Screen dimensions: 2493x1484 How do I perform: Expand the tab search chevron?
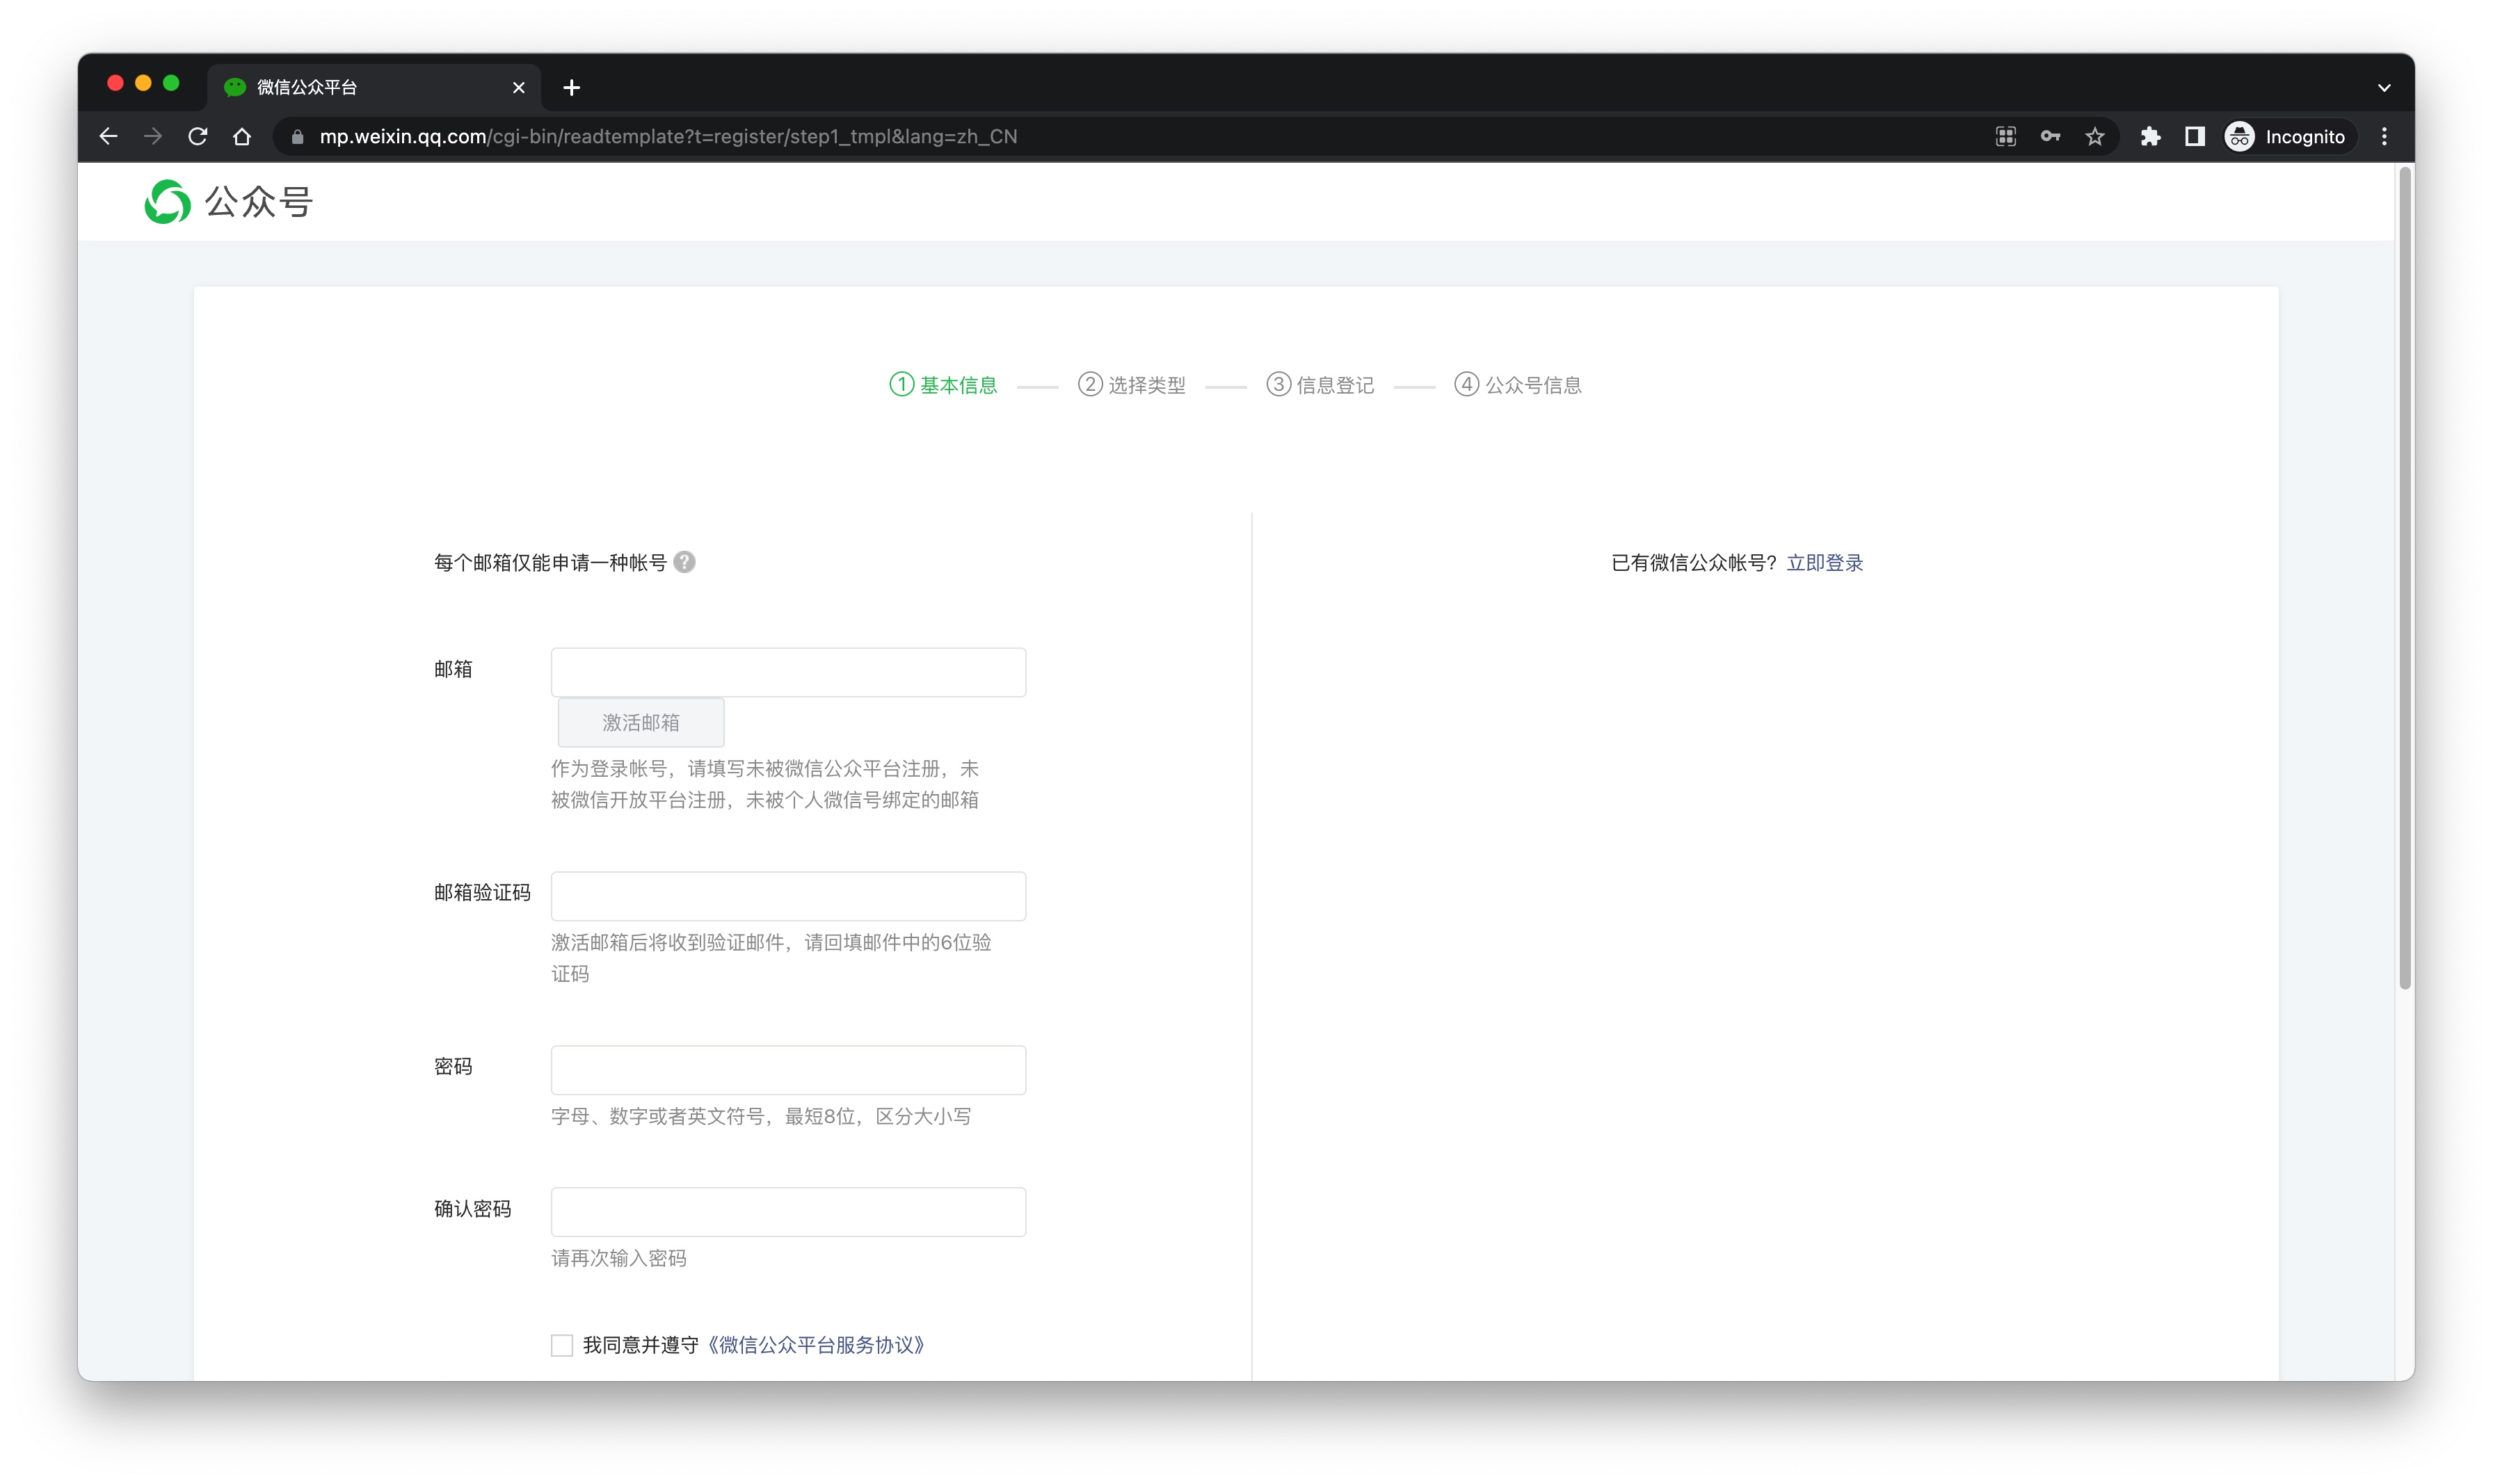[2383, 88]
